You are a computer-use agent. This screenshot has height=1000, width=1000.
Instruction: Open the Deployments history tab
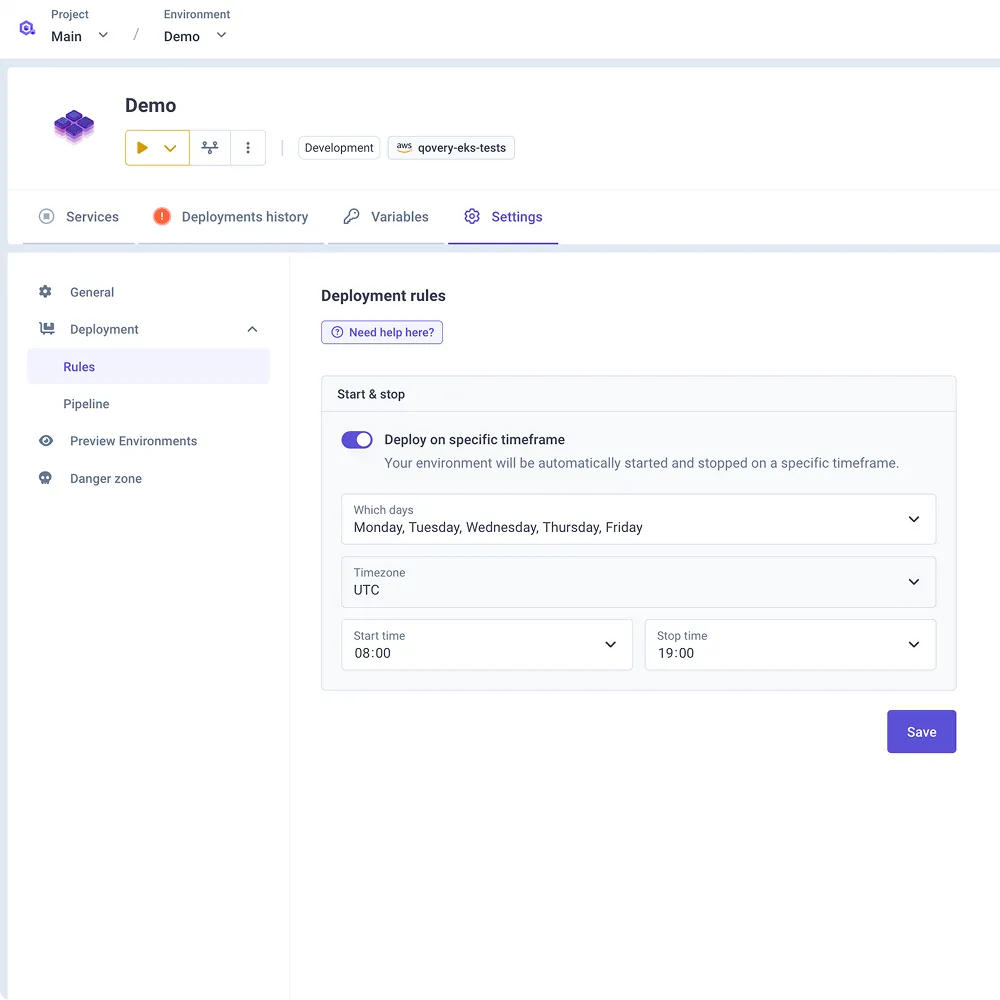(x=231, y=217)
